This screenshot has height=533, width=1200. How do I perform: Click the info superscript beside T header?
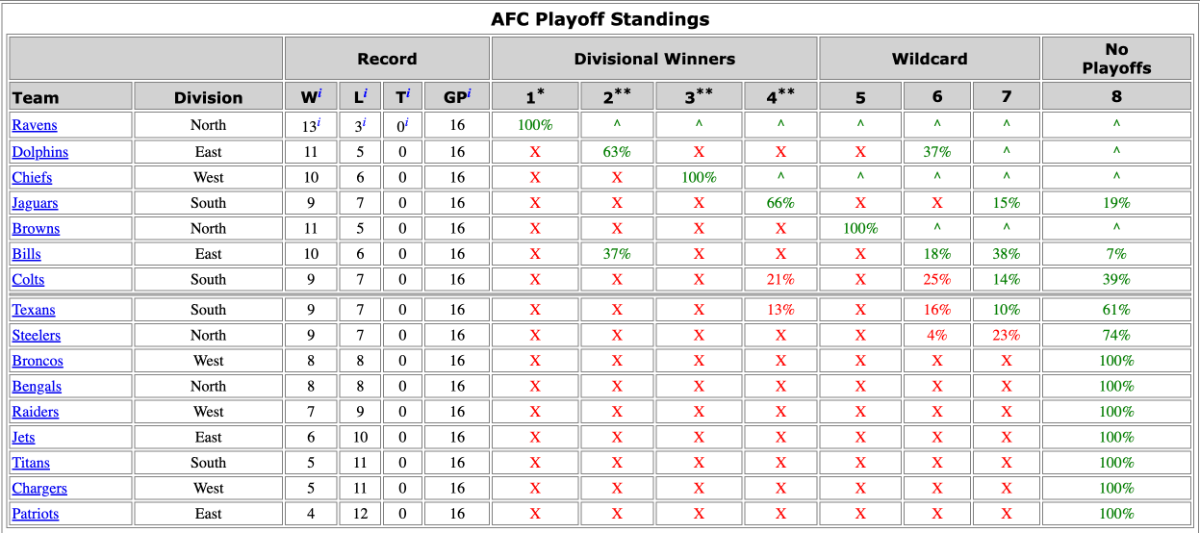click(x=408, y=93)
